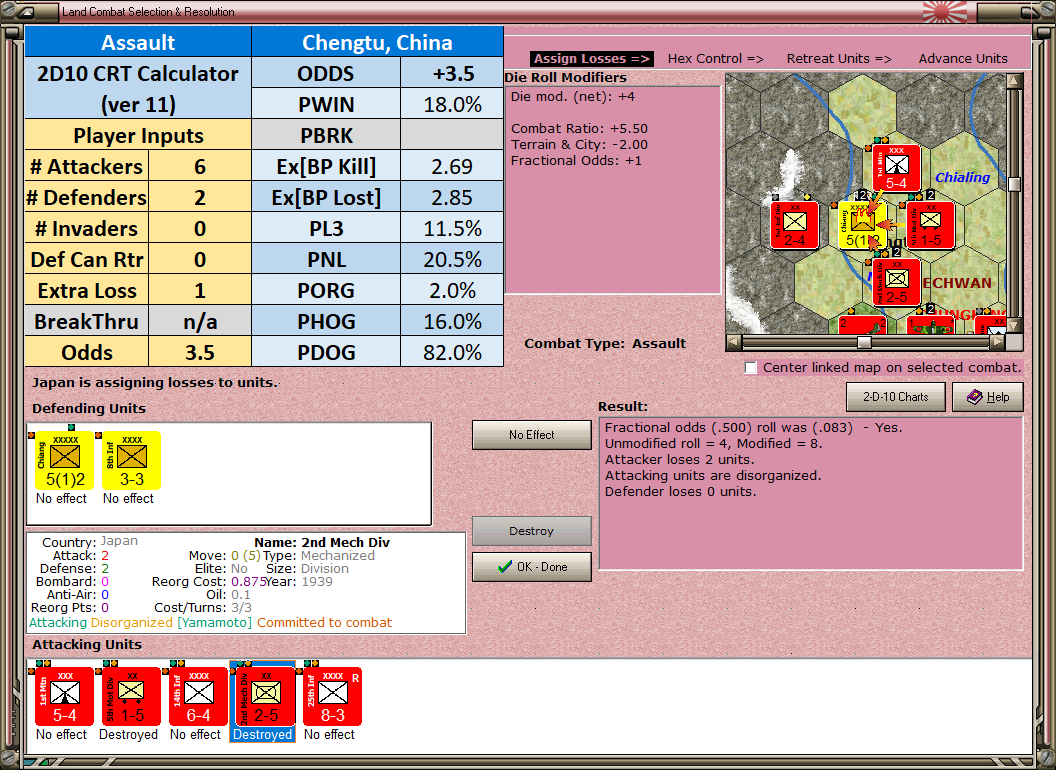The height and width of the screenshot is (770, 1056).
Task: Go to Advance Units step
Action: click(963, 59)
